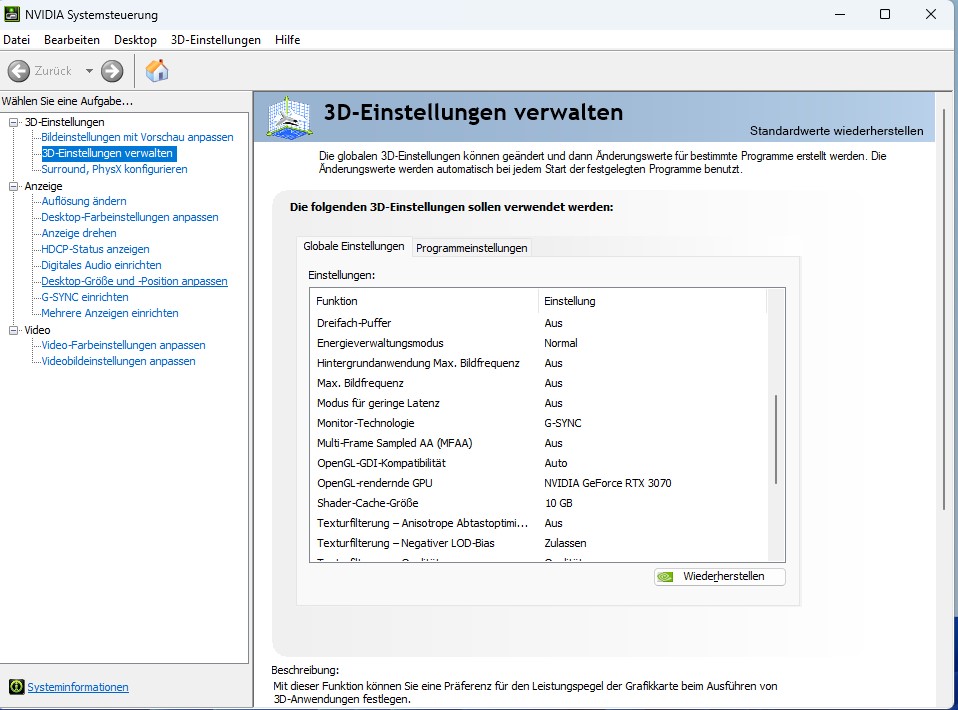Click the 10 GB Shader-Cache value
958x710 pixels.
point(558,503)
